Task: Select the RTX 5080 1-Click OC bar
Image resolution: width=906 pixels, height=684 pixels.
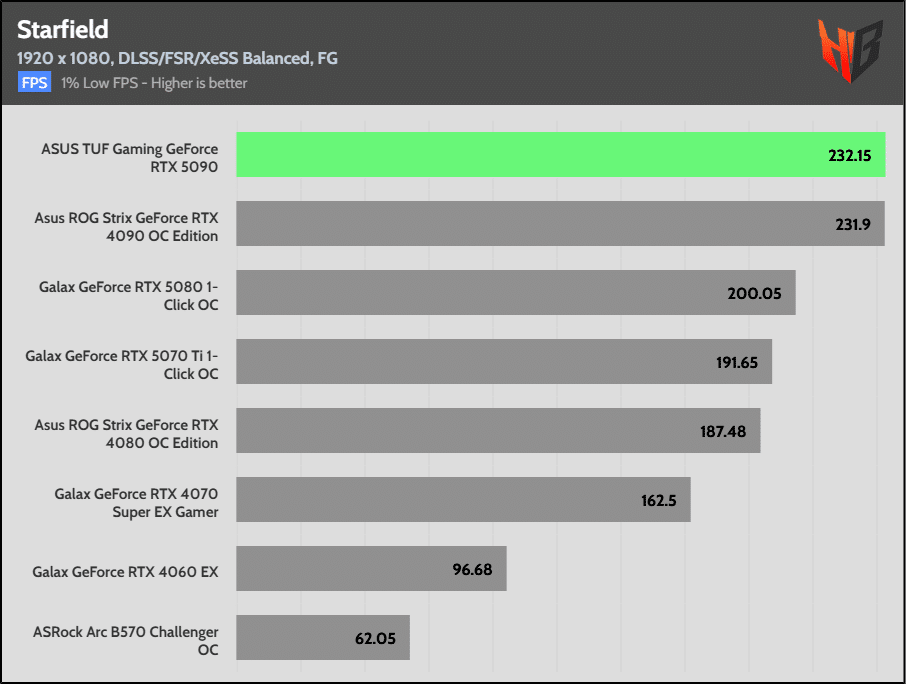Action: [516, 292]
